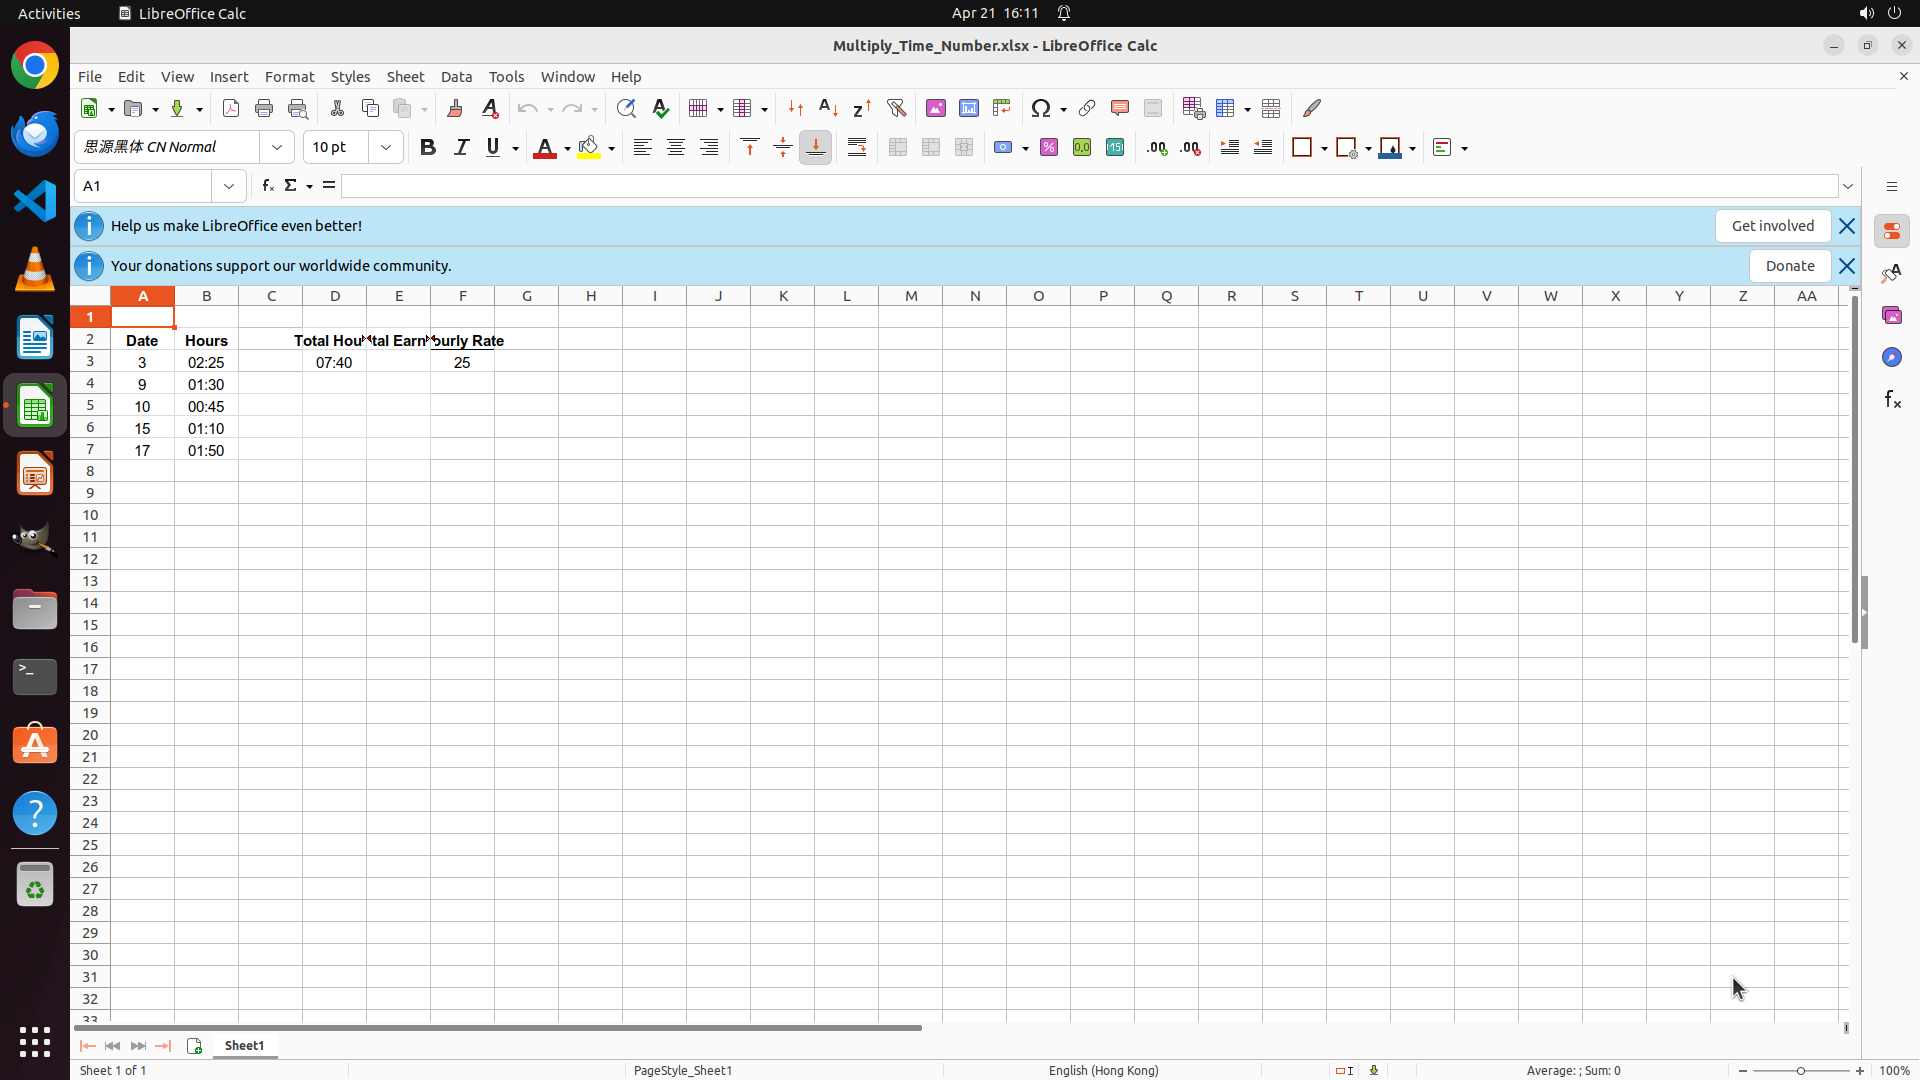Insert Chart using toolbar icon

pos(969,108)
